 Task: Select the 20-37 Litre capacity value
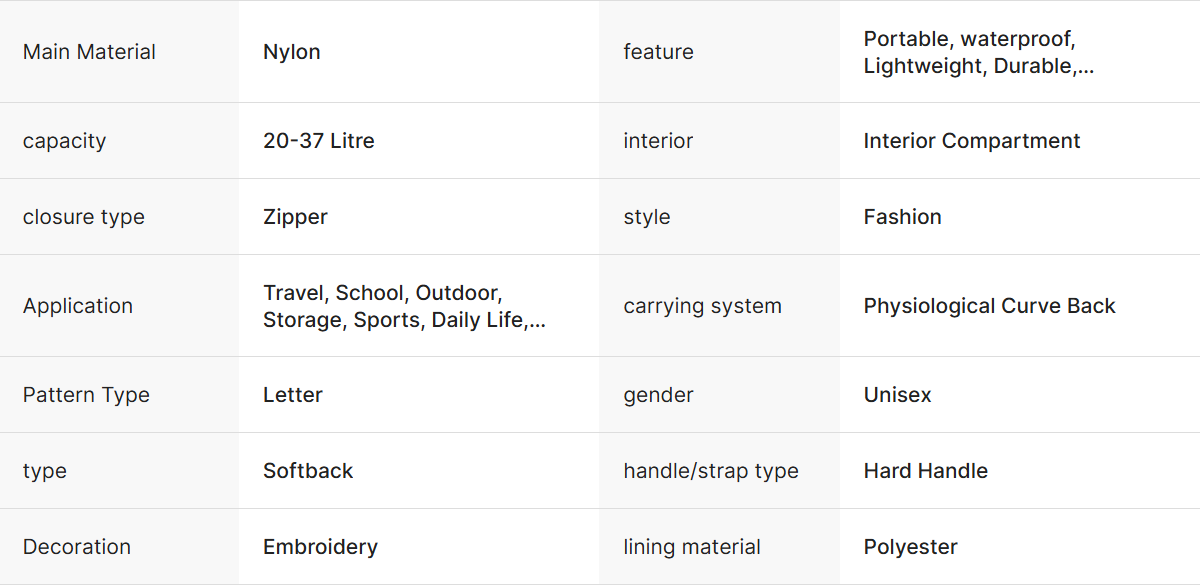coord(319,141)
